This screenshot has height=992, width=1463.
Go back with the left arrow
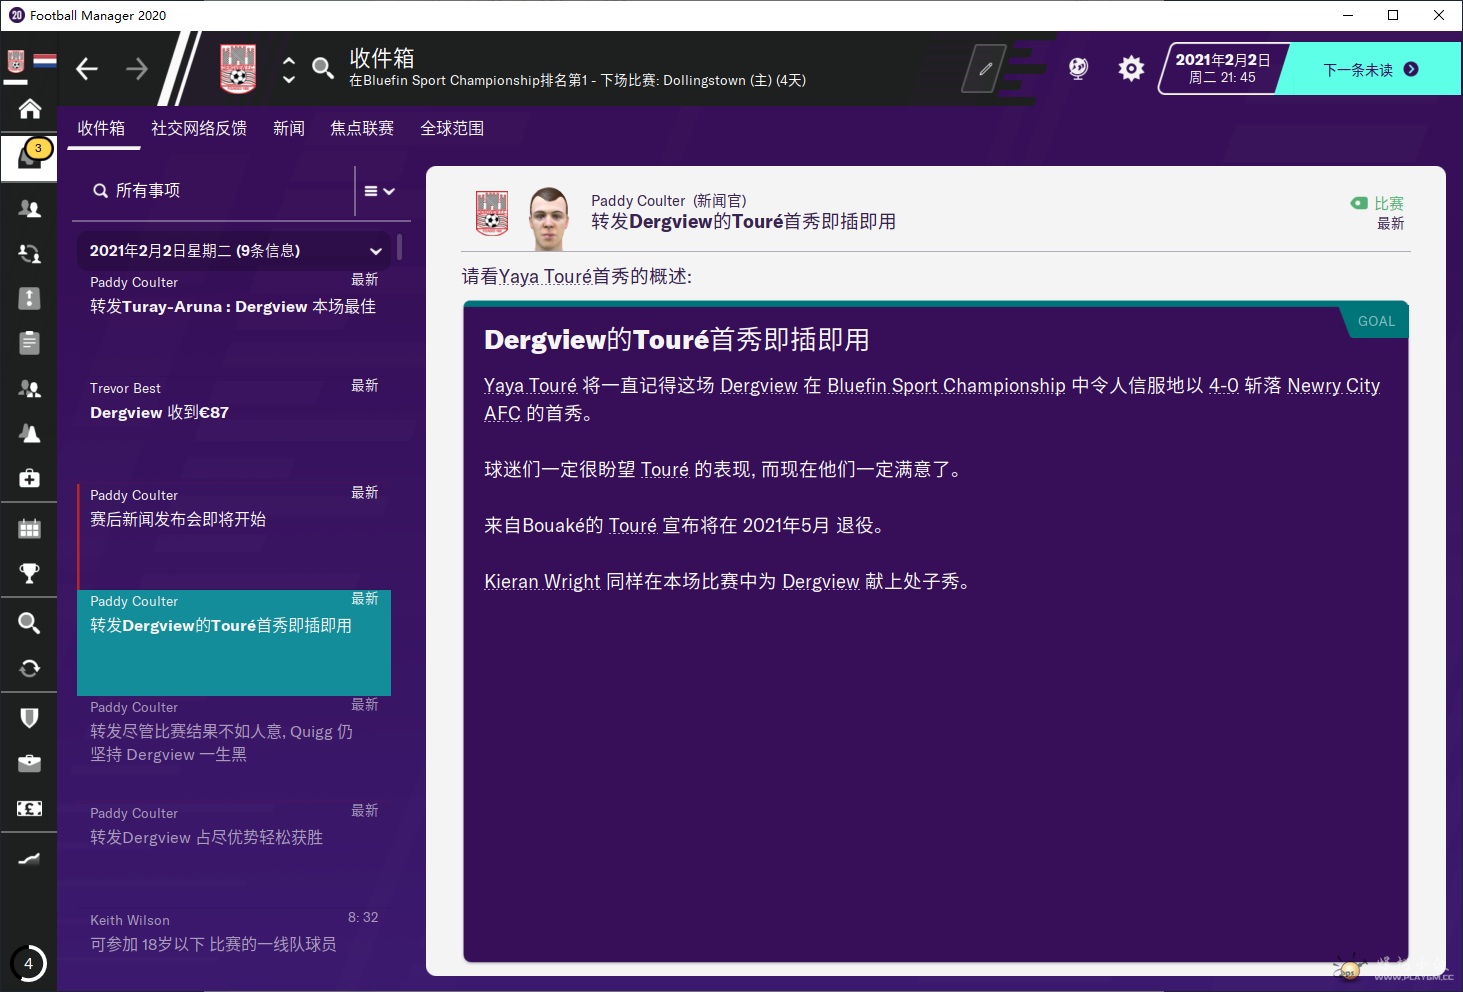tap(87, 68)
